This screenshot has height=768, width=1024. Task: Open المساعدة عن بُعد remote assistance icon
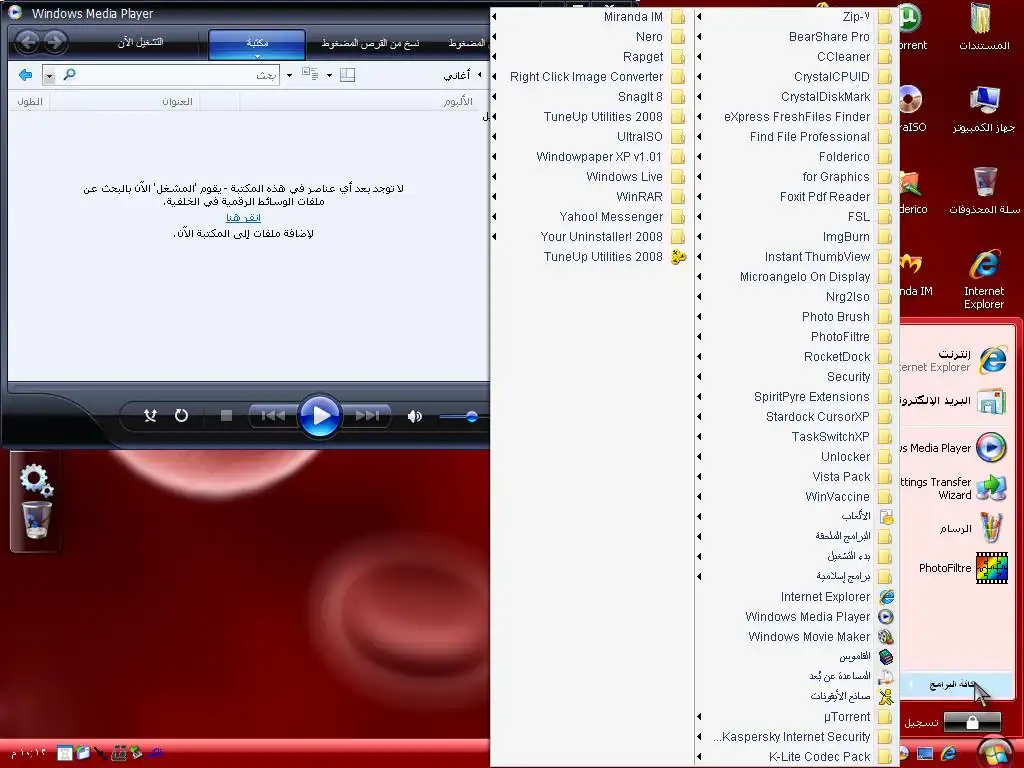886,677
